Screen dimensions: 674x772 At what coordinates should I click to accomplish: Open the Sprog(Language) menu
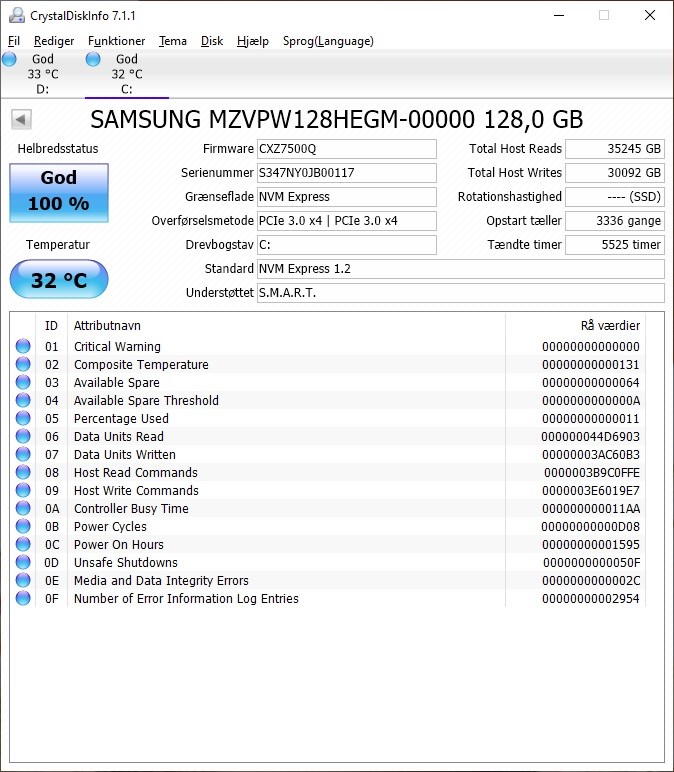coord(328,41)
